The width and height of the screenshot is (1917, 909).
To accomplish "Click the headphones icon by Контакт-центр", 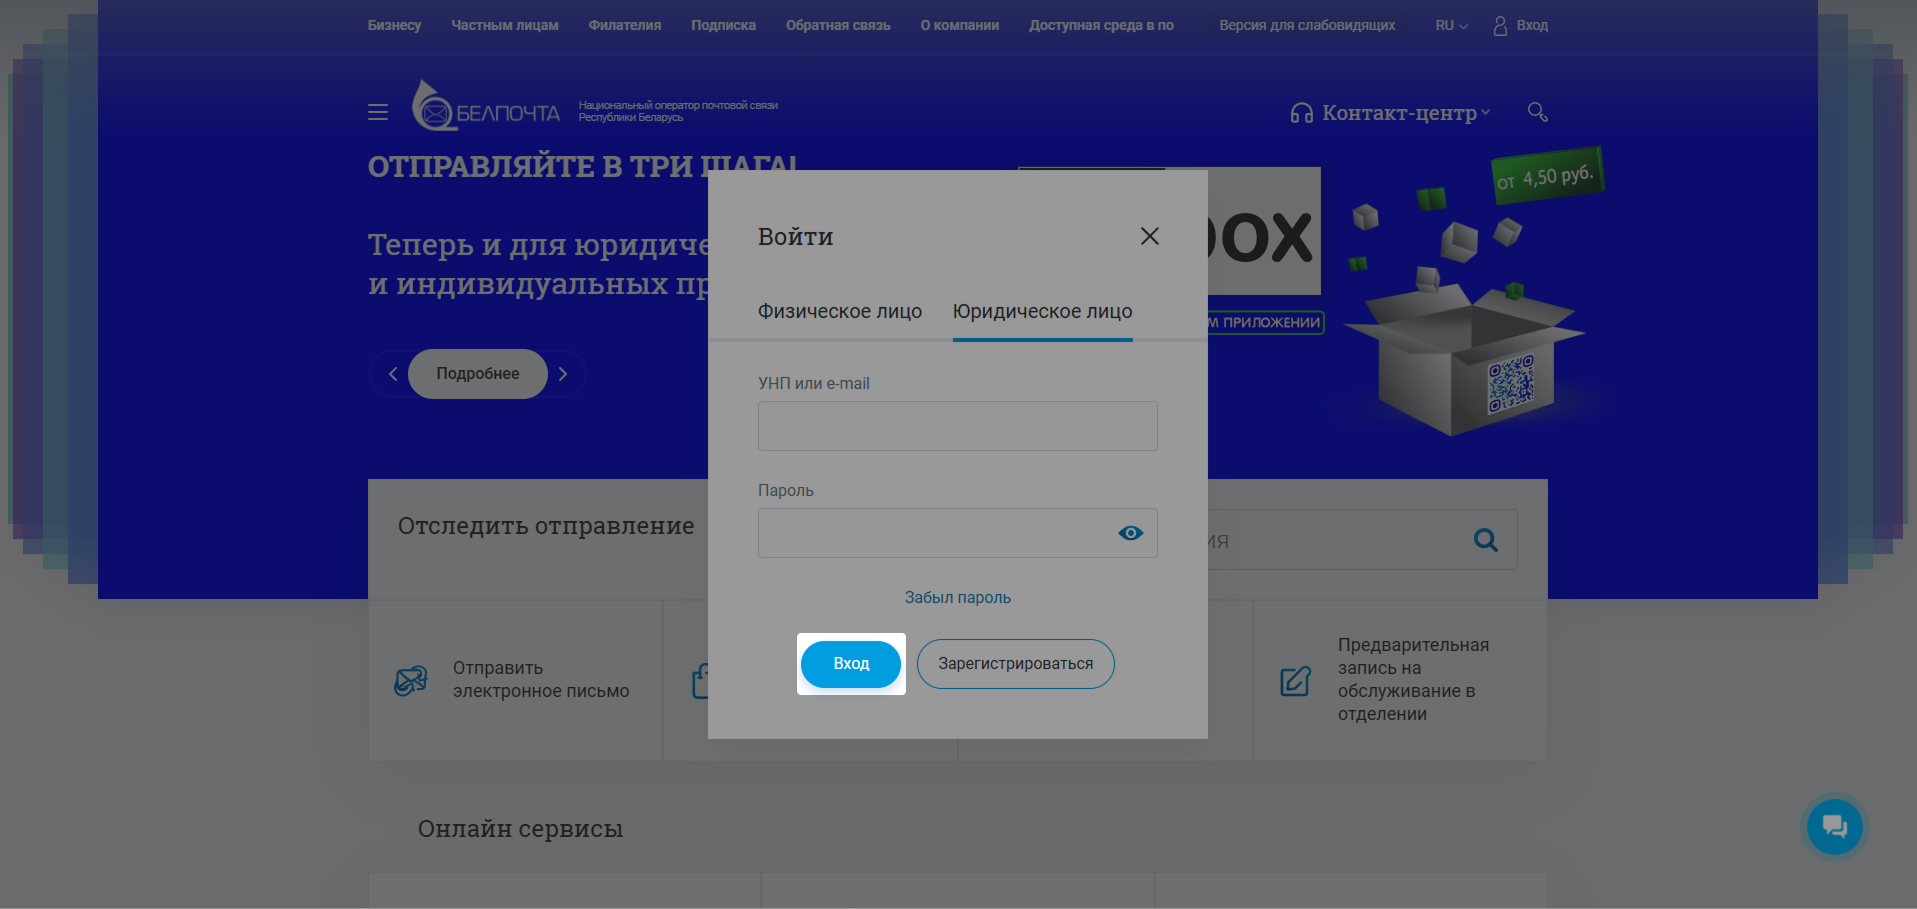I will click(1299, 113).
